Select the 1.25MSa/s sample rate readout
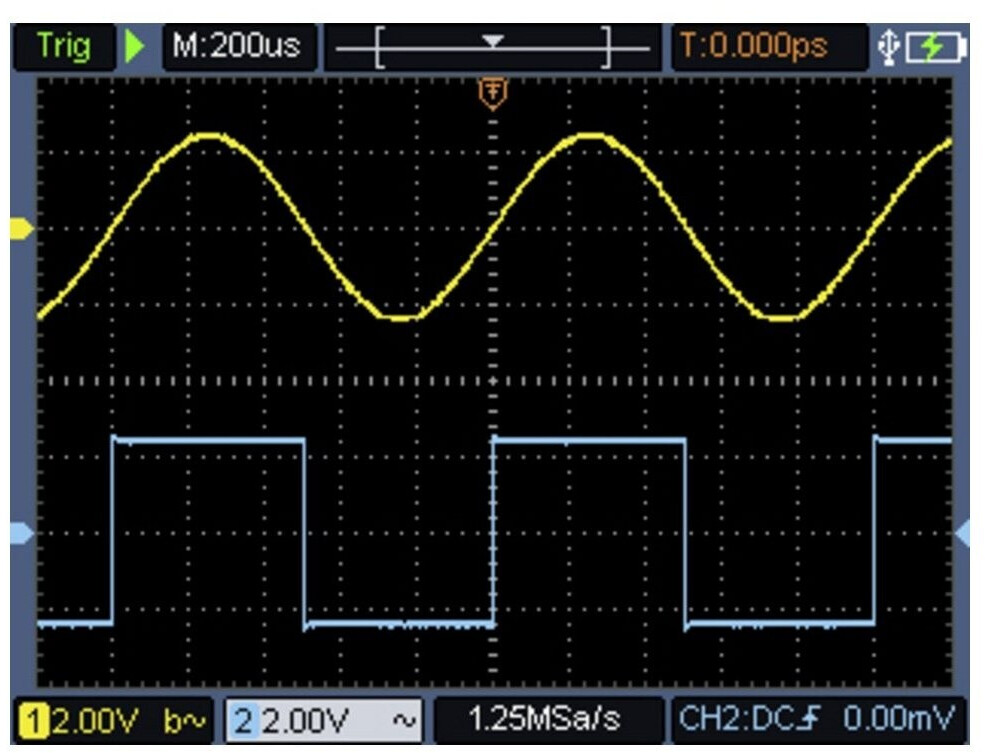This screenshot has height=753, width=985. tap(544, 718)
